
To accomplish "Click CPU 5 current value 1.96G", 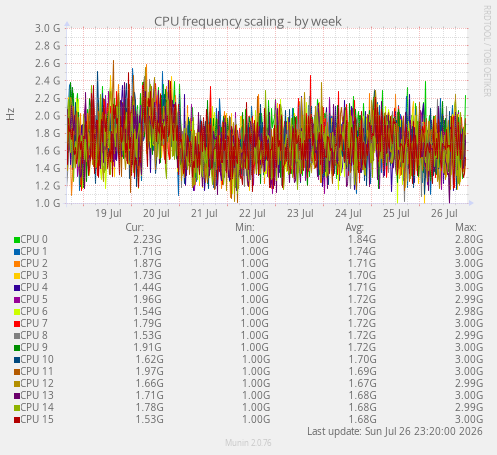I will [147, 299].
